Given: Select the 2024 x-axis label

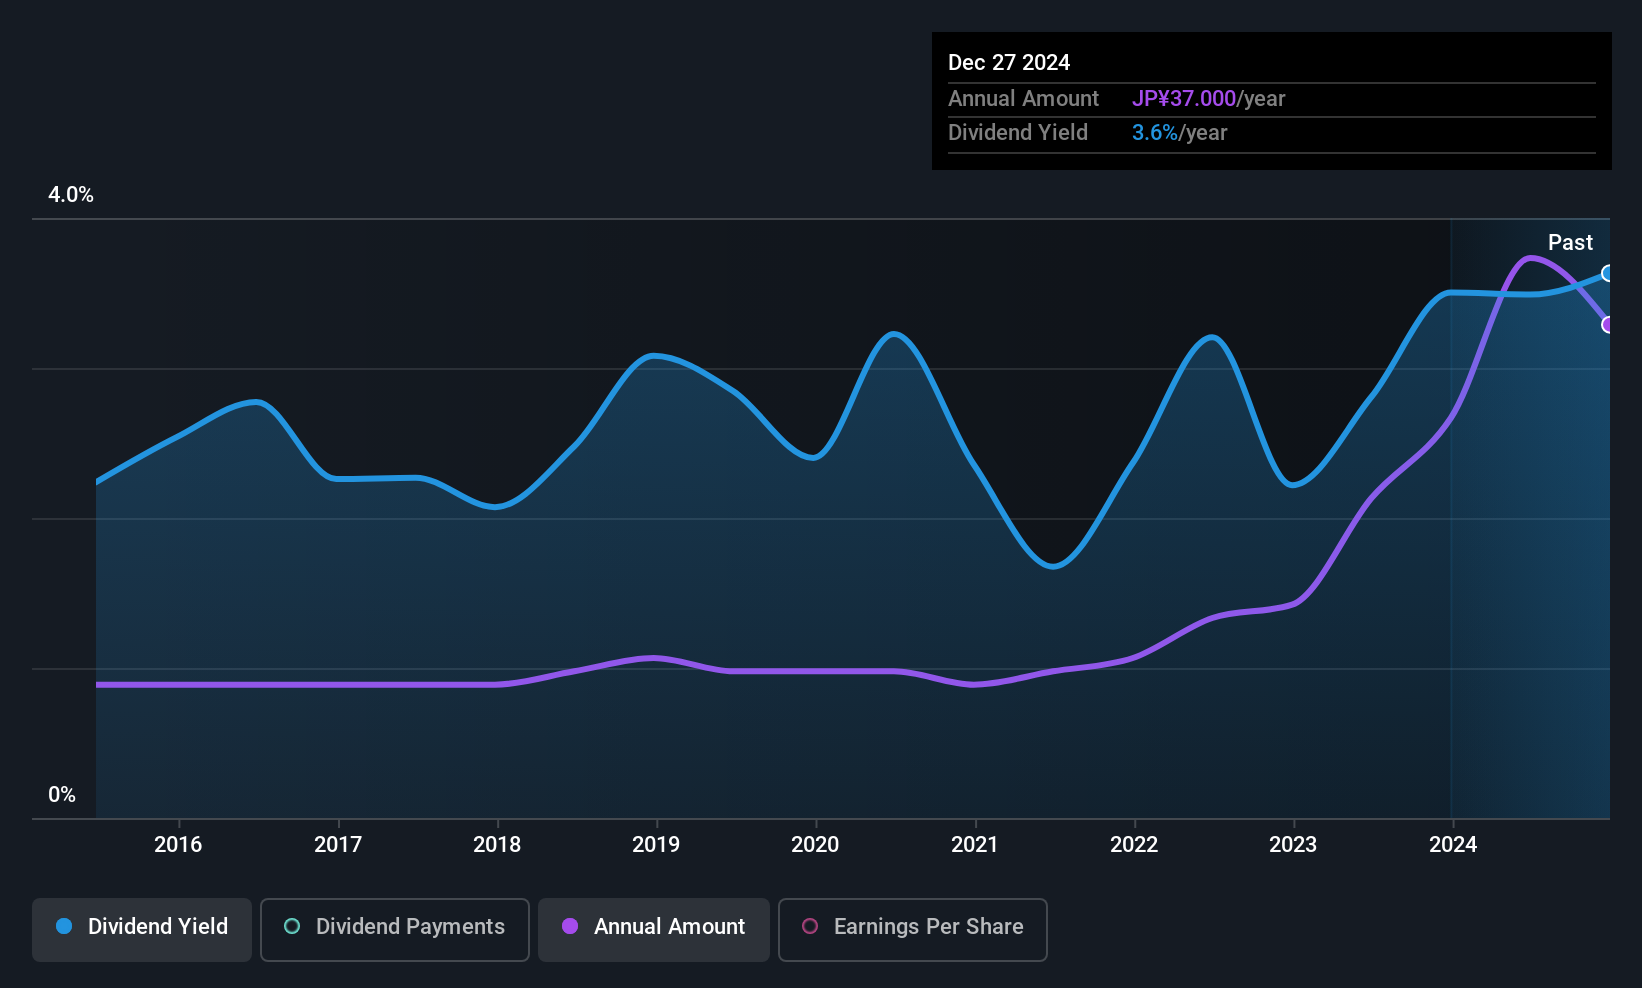Looking at the screenshot, I should point(1453,845).
